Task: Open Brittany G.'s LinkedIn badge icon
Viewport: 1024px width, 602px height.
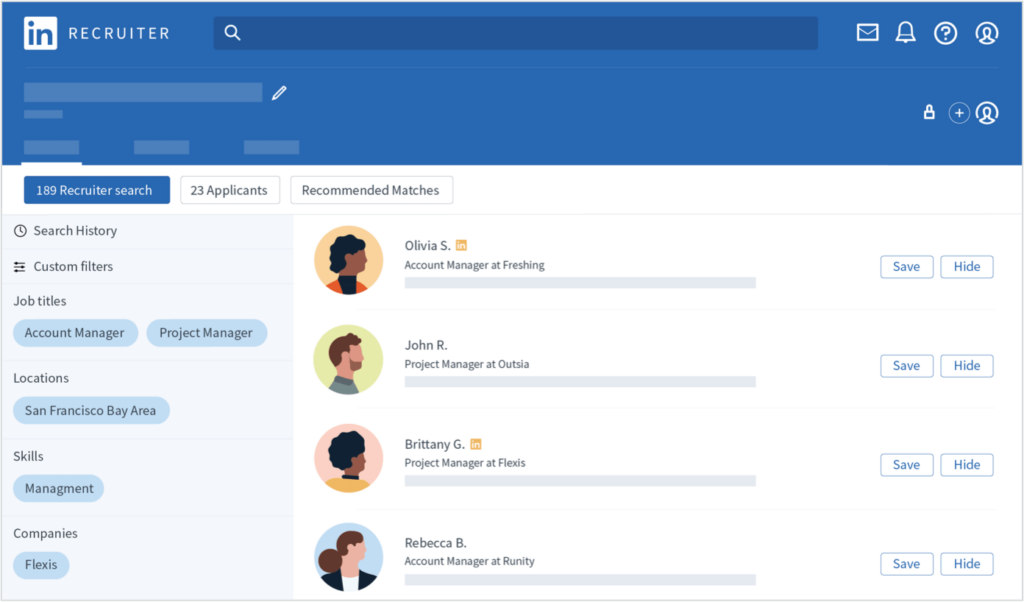Action: (476, 443)
